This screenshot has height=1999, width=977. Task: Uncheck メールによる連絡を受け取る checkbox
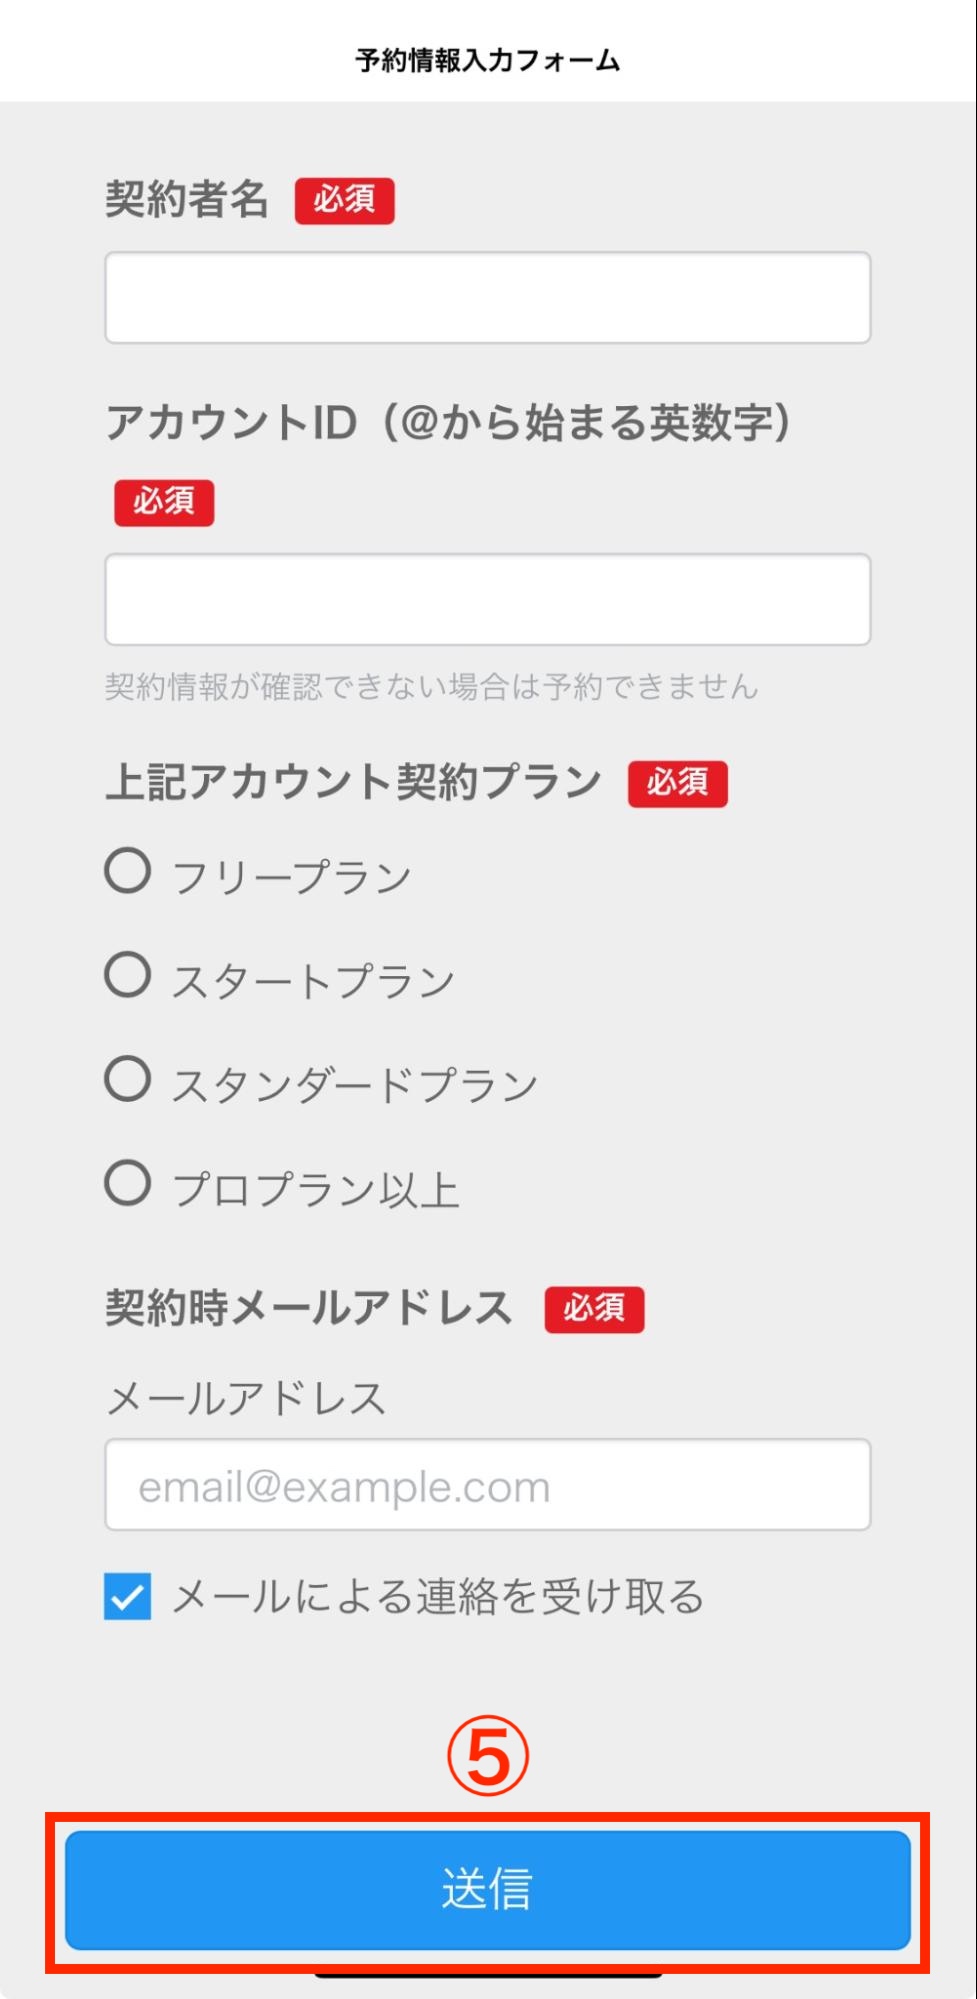(x=128, y=1596)
